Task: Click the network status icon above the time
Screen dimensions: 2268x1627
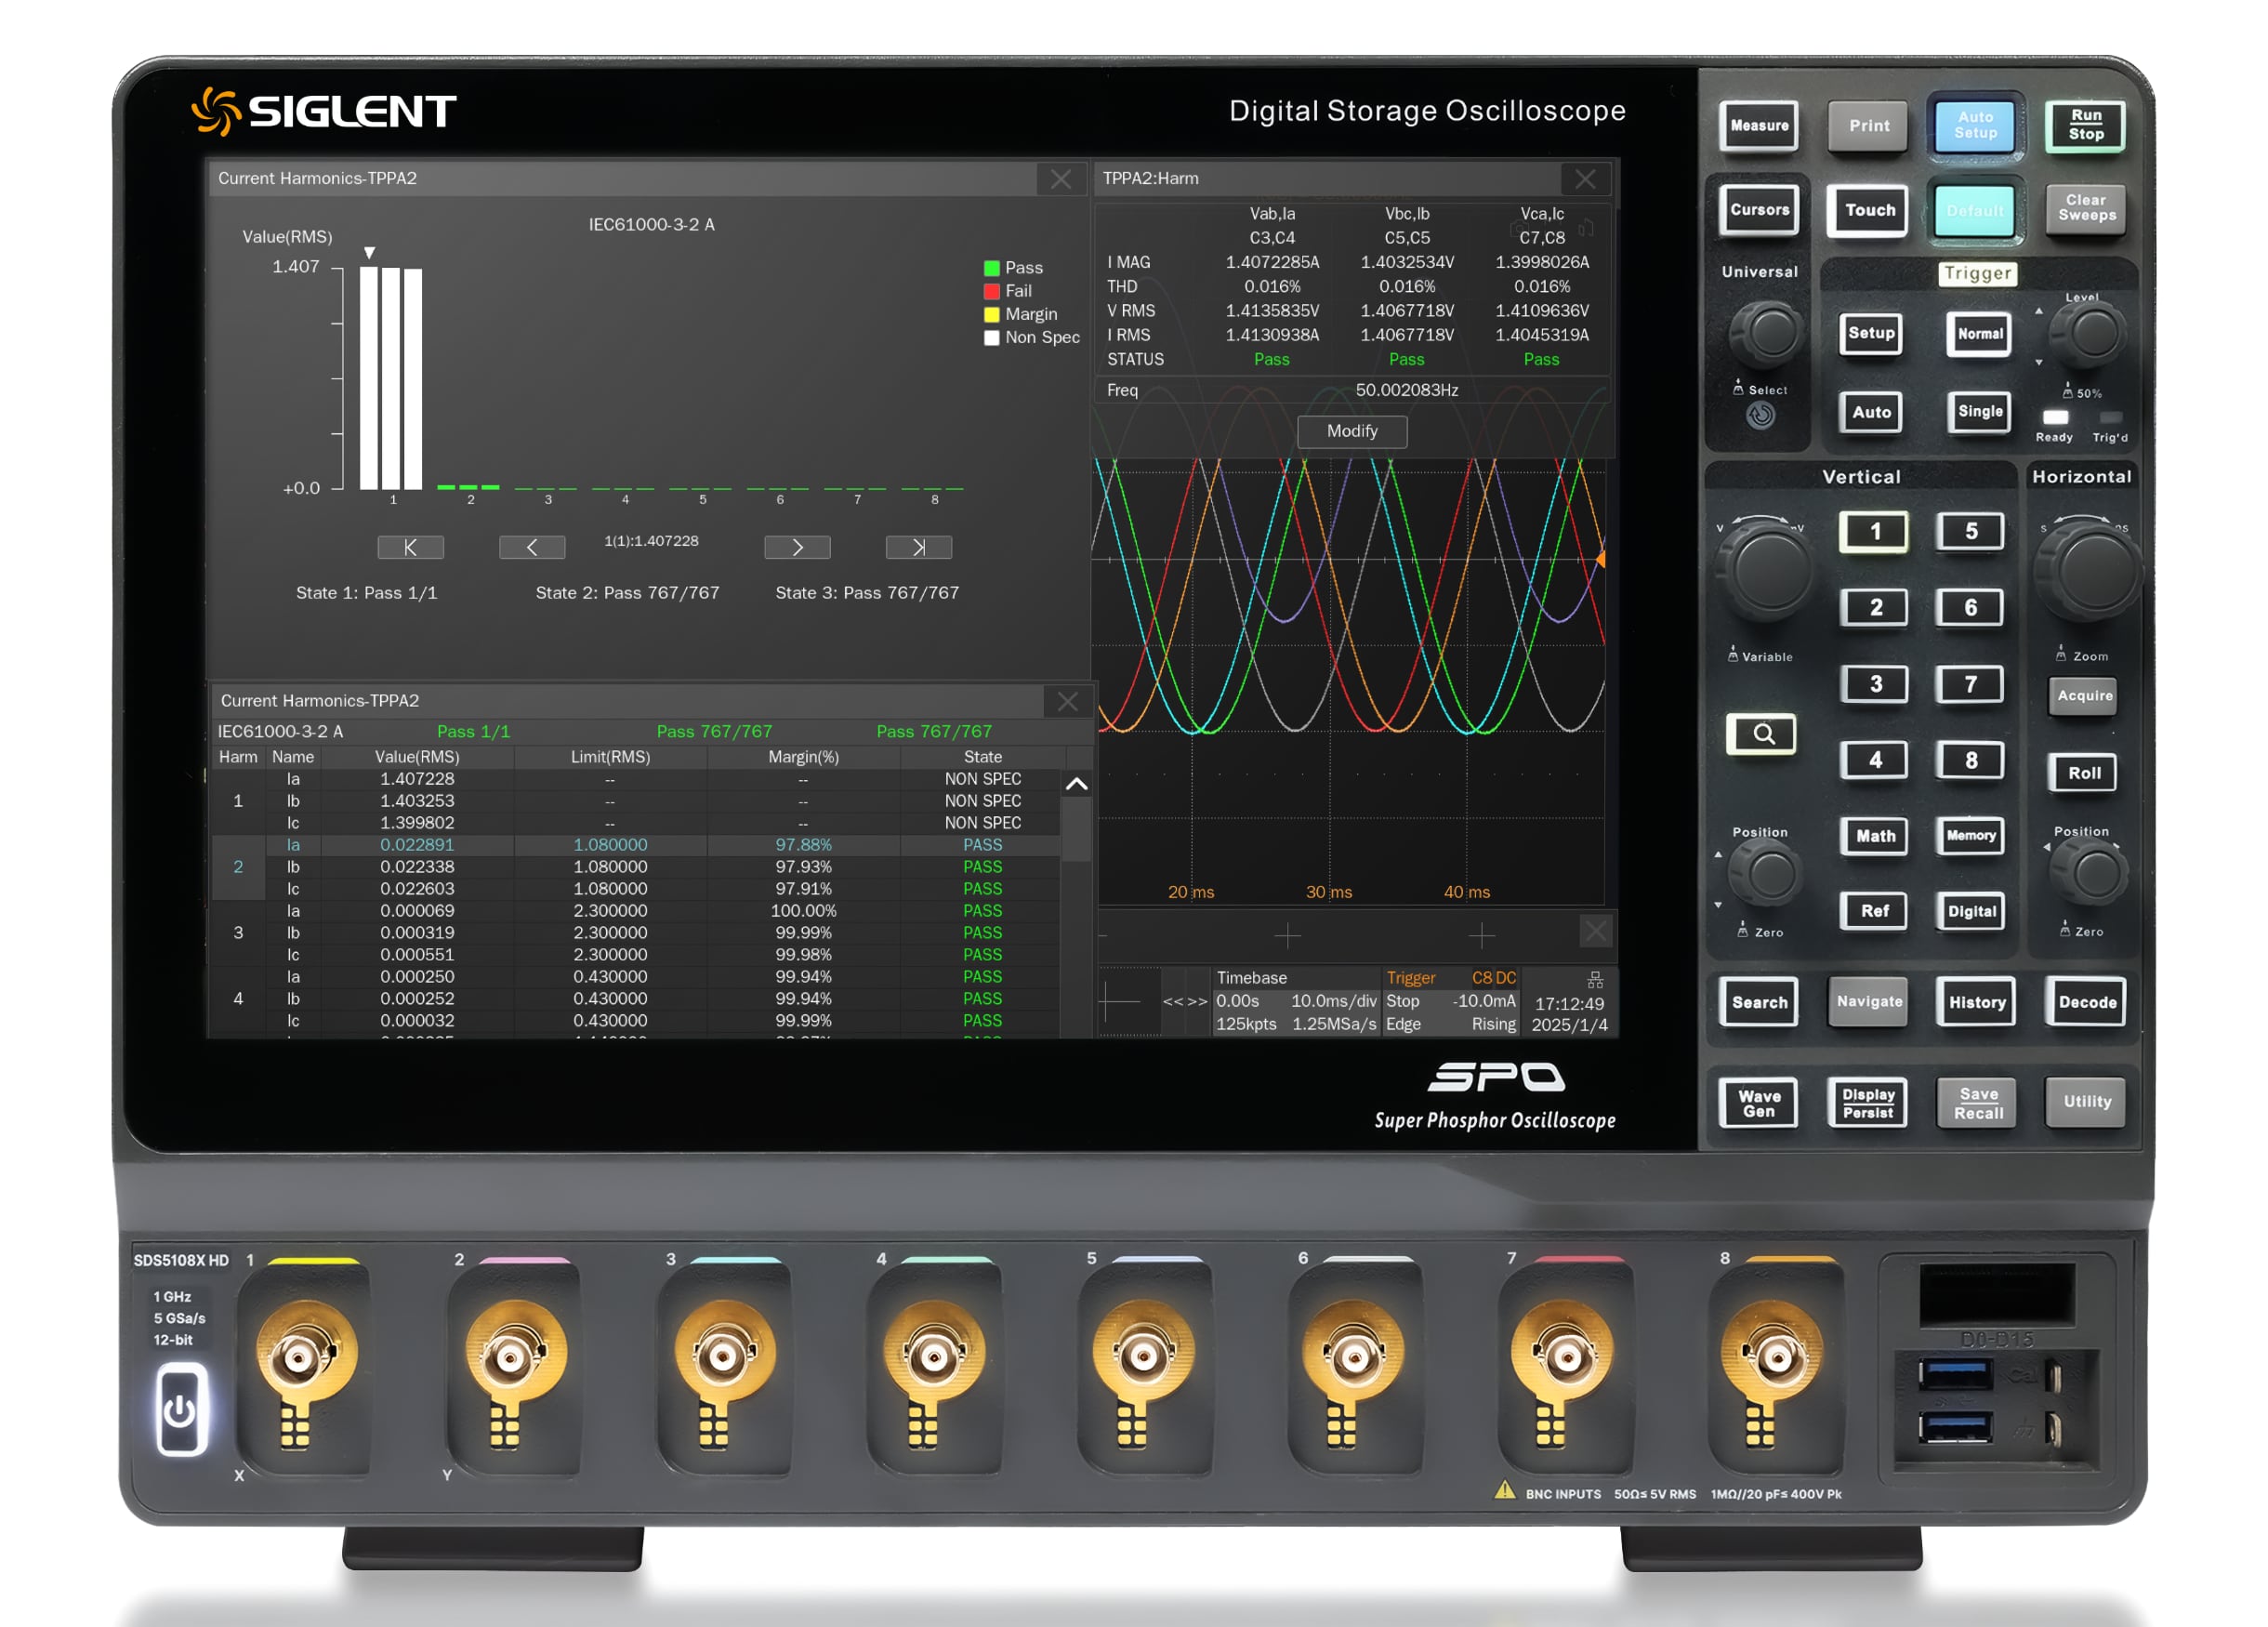Action: tap(1595, 980)
